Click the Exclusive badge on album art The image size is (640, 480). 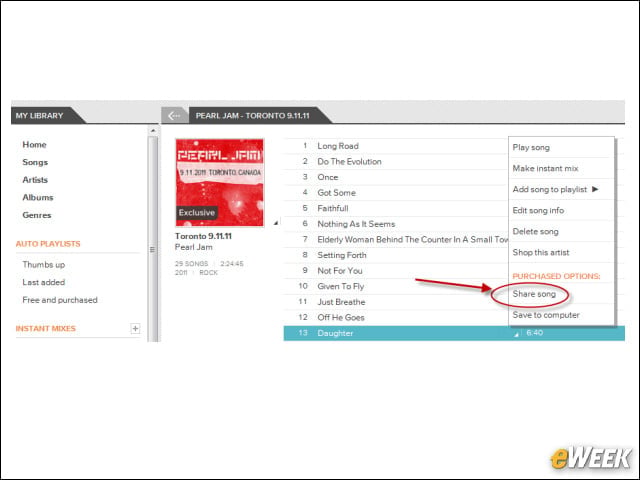click(x=196, y=213)
